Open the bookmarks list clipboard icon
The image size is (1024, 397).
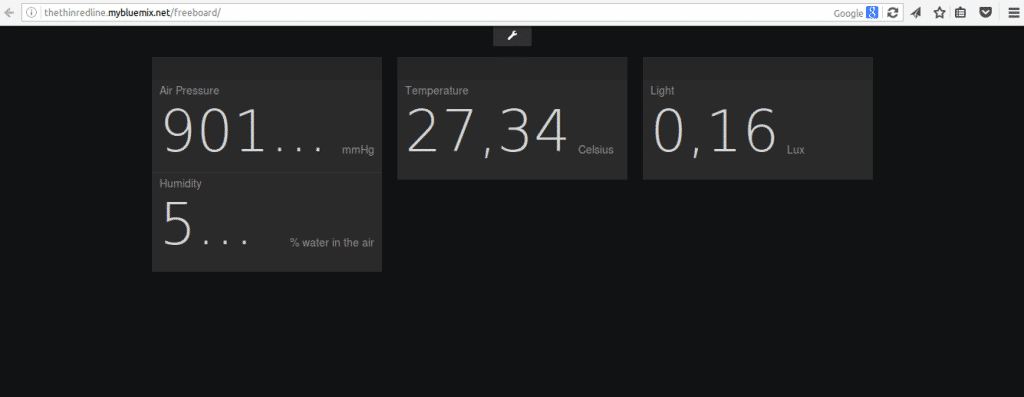coord(961,12)
